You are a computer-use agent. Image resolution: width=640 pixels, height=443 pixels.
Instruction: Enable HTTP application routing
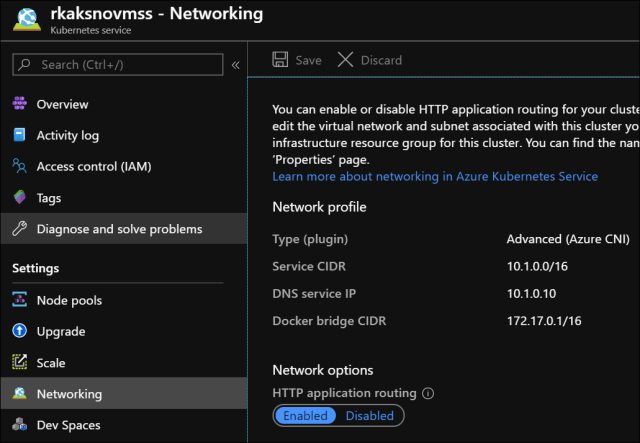[x=305, y=415]
